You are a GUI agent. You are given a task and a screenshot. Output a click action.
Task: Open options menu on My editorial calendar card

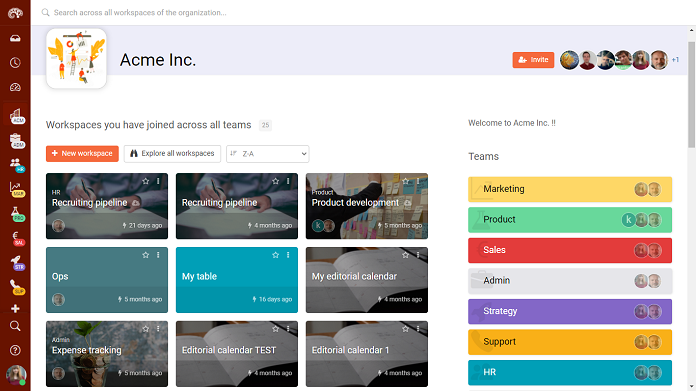click(x=418, y=255)
